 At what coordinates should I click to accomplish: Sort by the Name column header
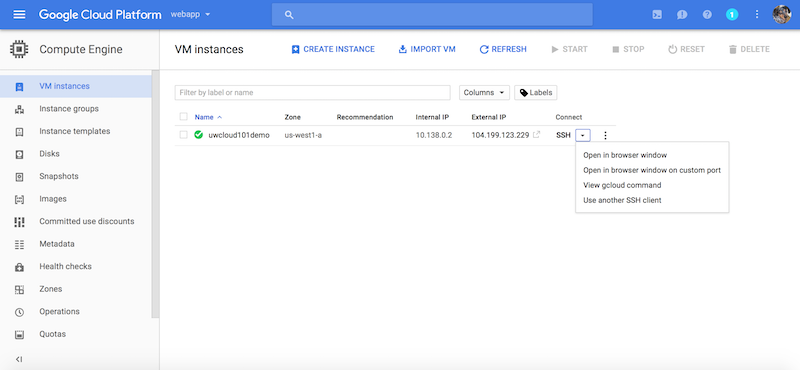(208, 117)
